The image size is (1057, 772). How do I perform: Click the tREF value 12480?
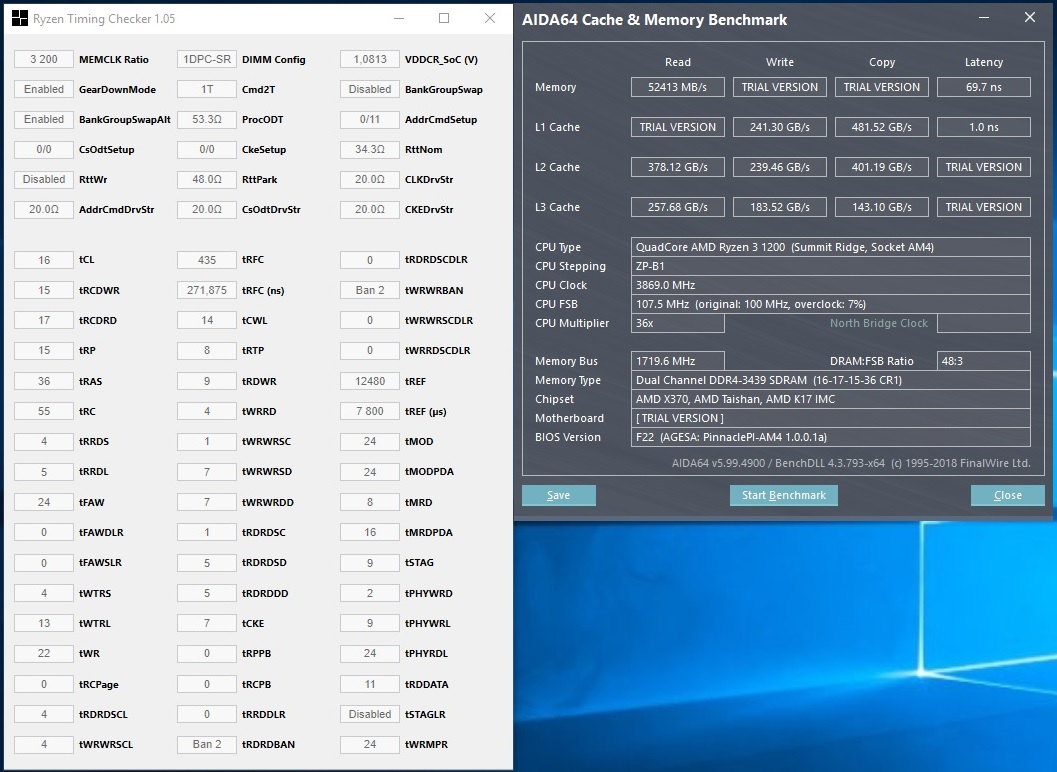tap(370, 381)
